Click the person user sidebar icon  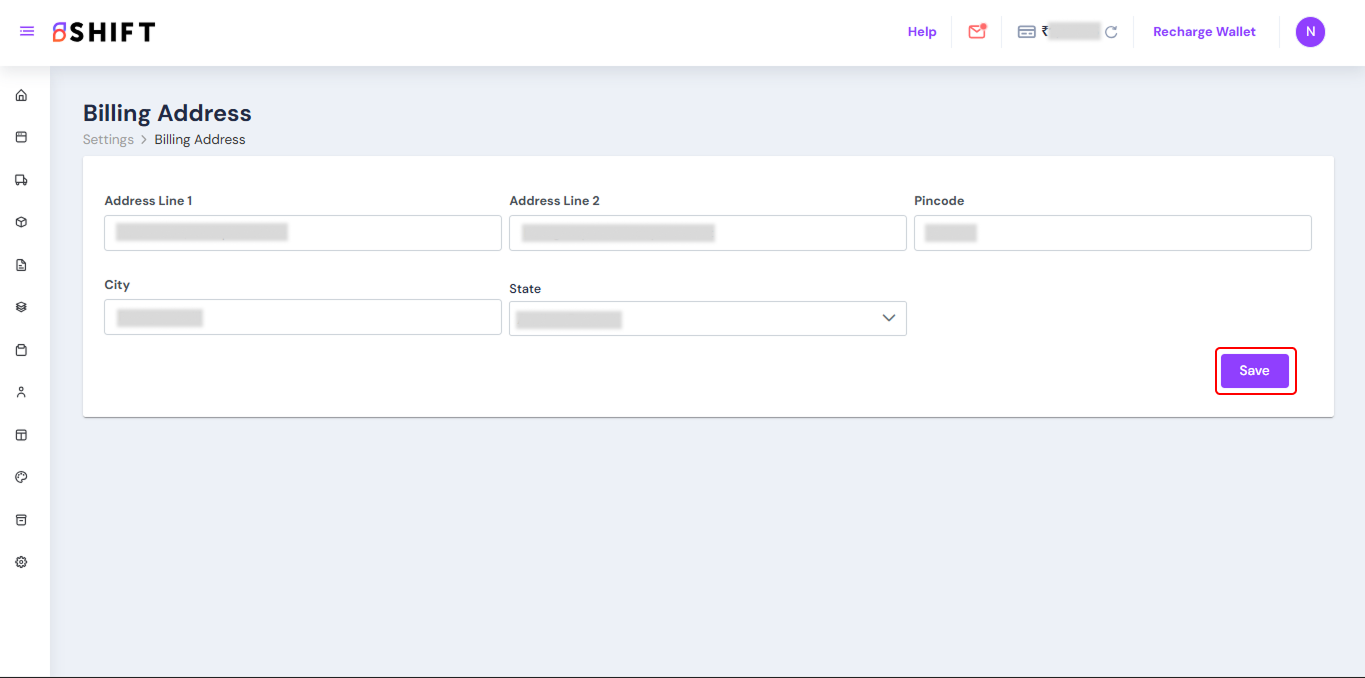pos(21,392)
